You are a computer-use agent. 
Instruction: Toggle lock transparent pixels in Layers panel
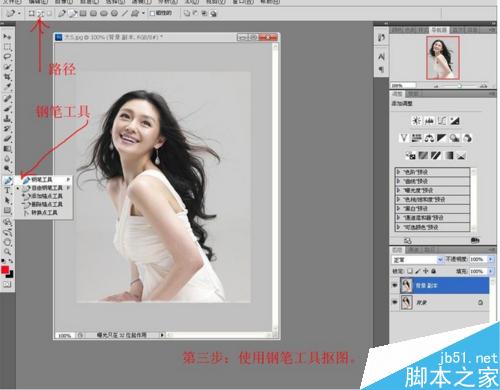[410, 271]
